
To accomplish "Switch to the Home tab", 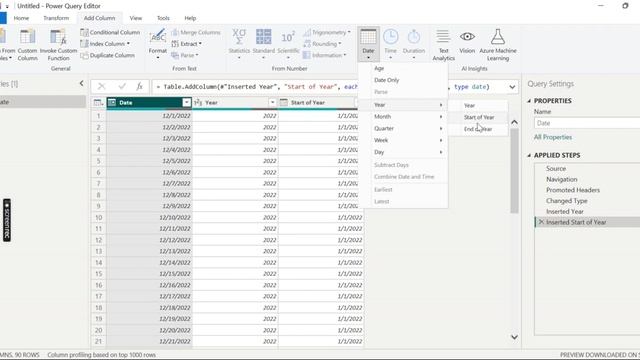I will pos(21,18).
